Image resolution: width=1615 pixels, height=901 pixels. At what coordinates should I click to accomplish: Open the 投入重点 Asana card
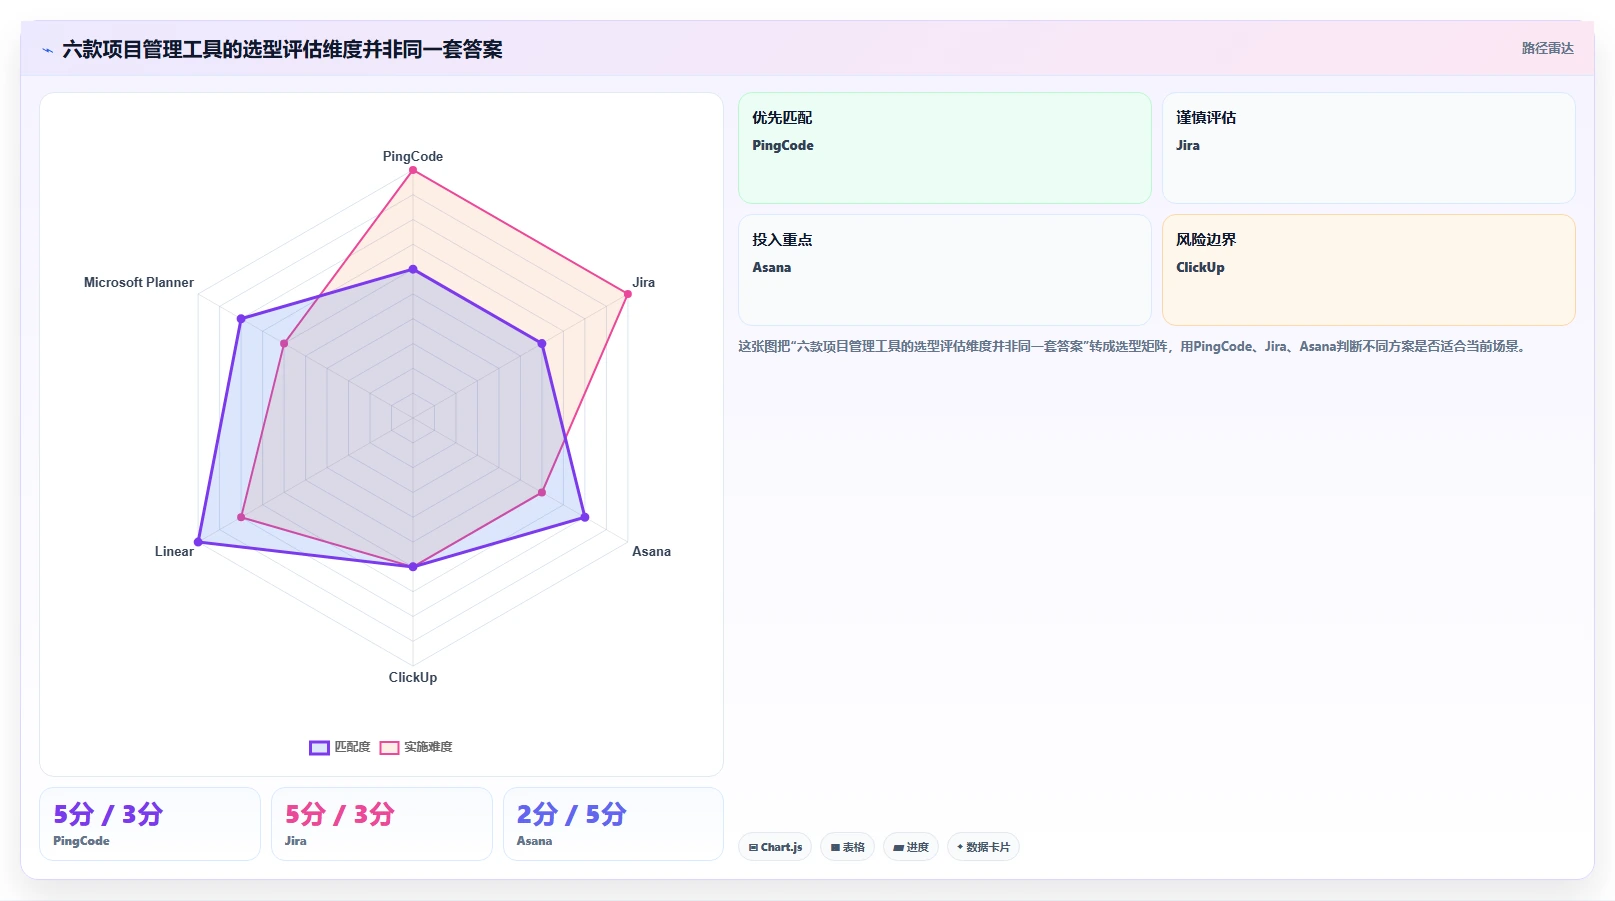point(945,270)
